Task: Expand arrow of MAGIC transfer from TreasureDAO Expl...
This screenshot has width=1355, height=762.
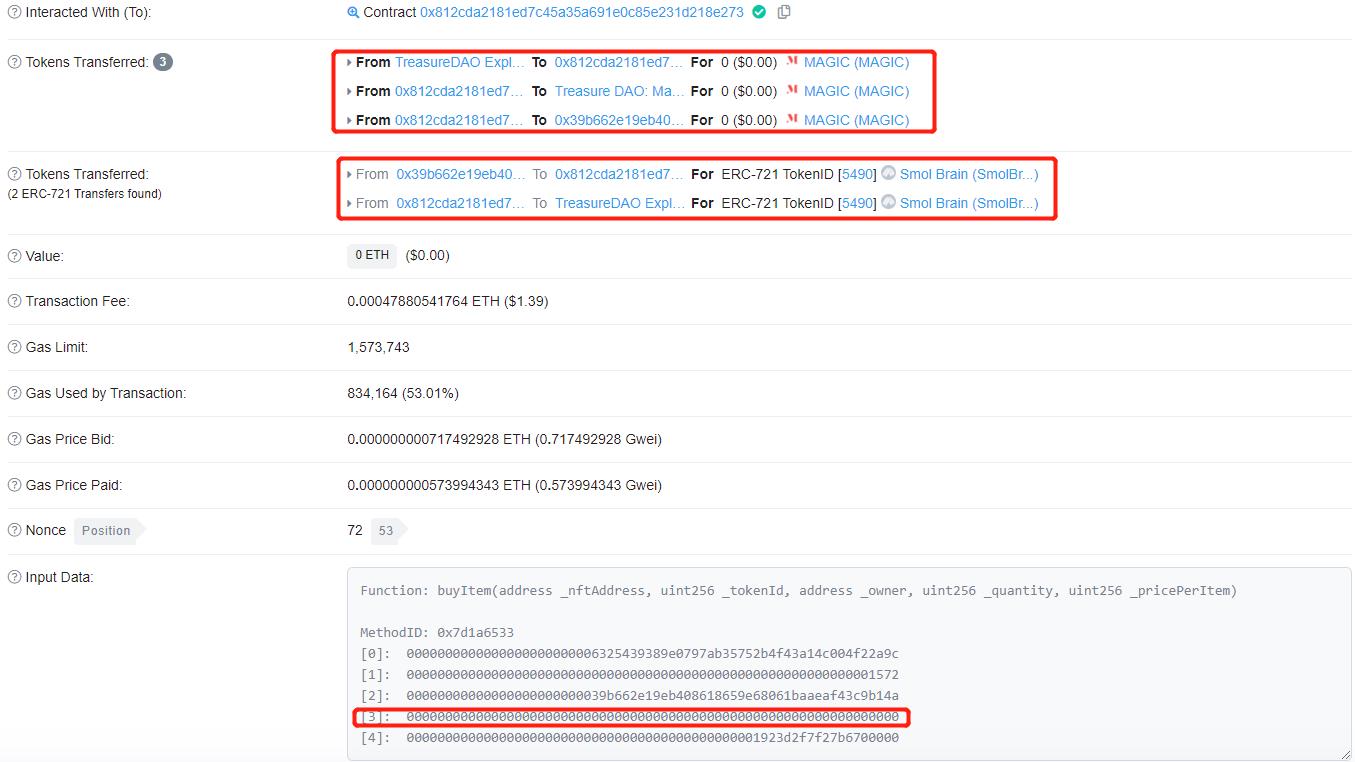Action: point(349,62)
